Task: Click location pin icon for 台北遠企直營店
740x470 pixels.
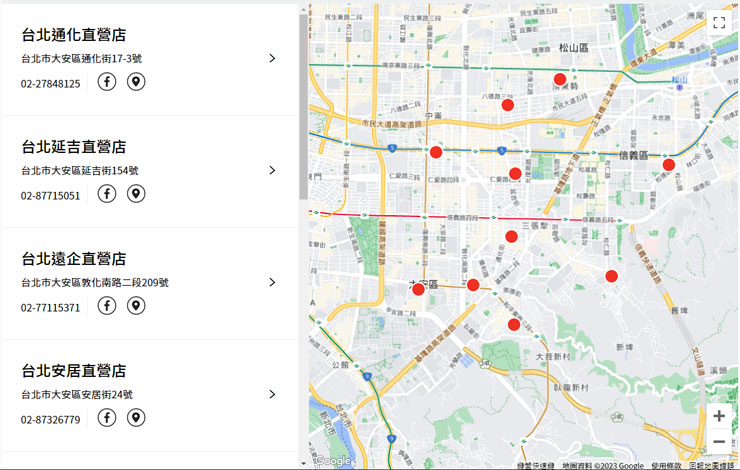Action: coord(136,306)
